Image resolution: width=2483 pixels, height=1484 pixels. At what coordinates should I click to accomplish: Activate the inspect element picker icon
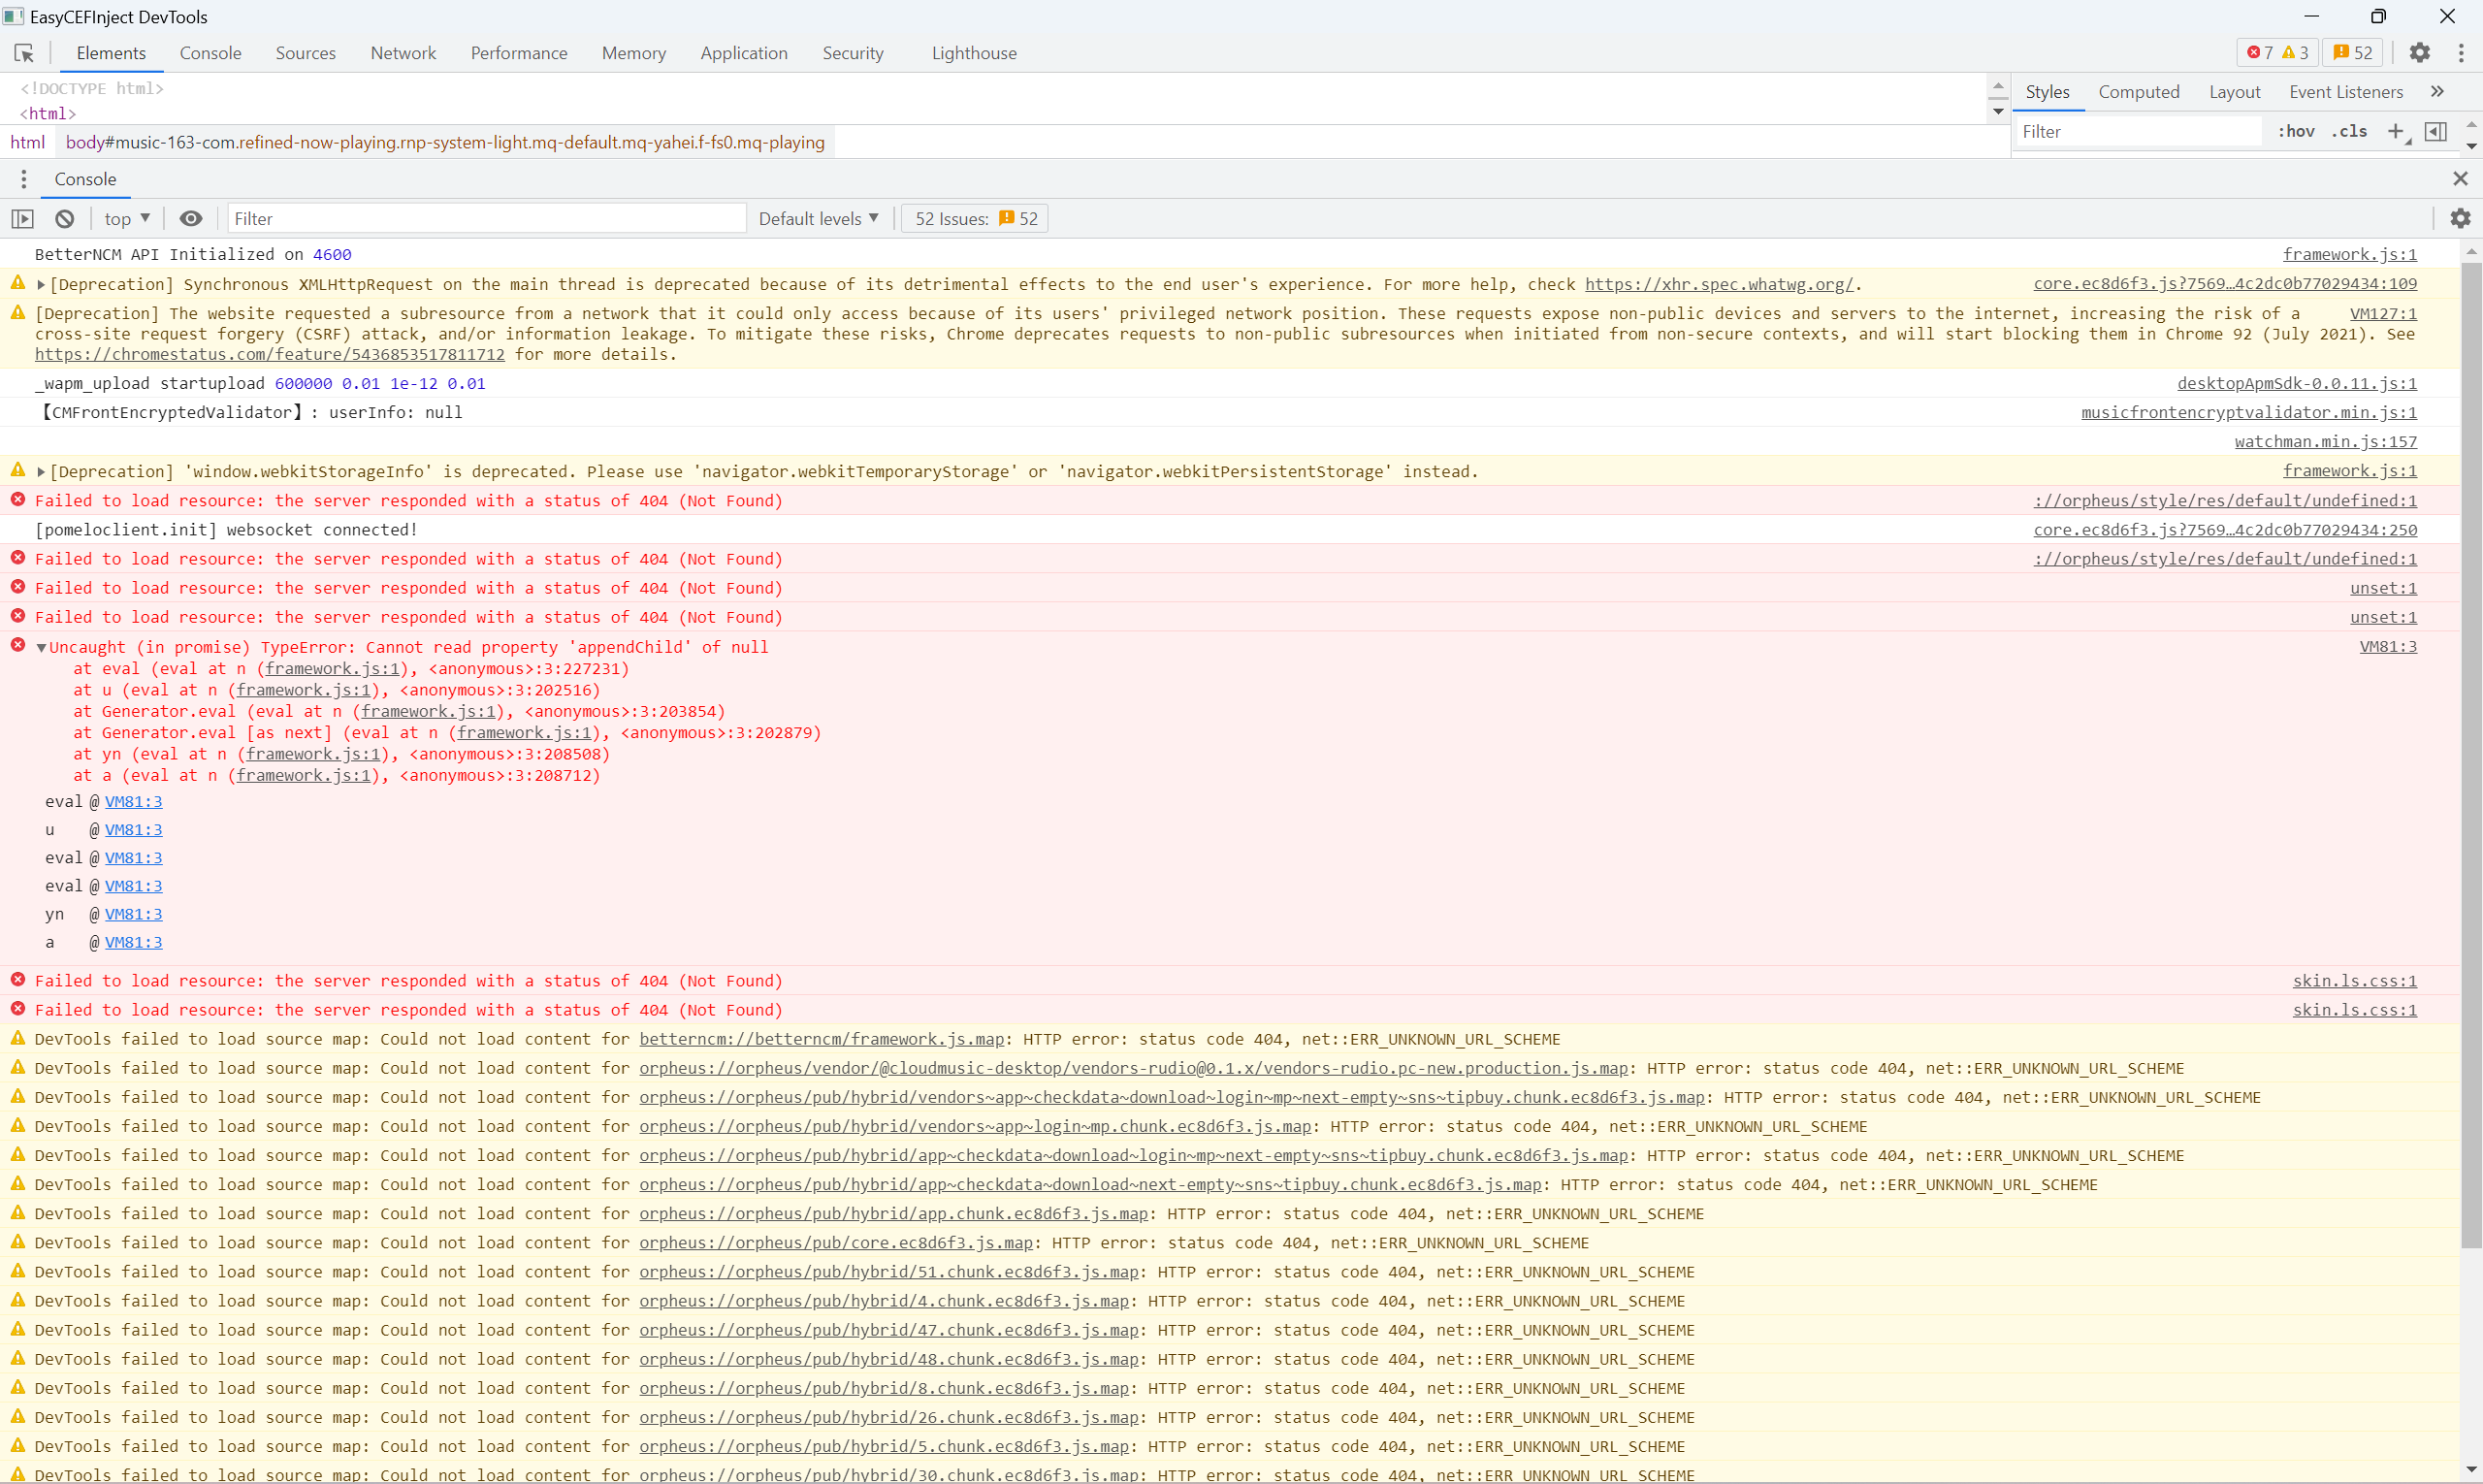(x=24, y=53)
